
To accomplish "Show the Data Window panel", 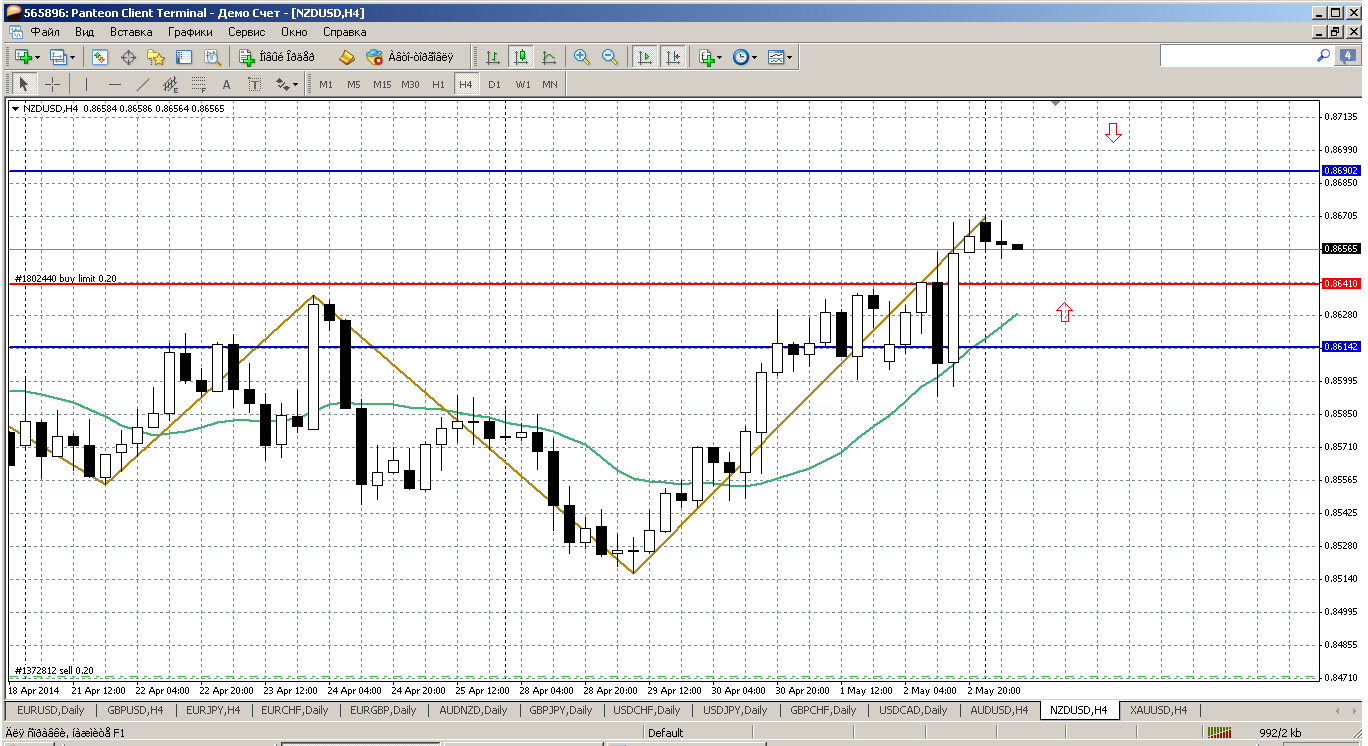I will click(128, 57).
